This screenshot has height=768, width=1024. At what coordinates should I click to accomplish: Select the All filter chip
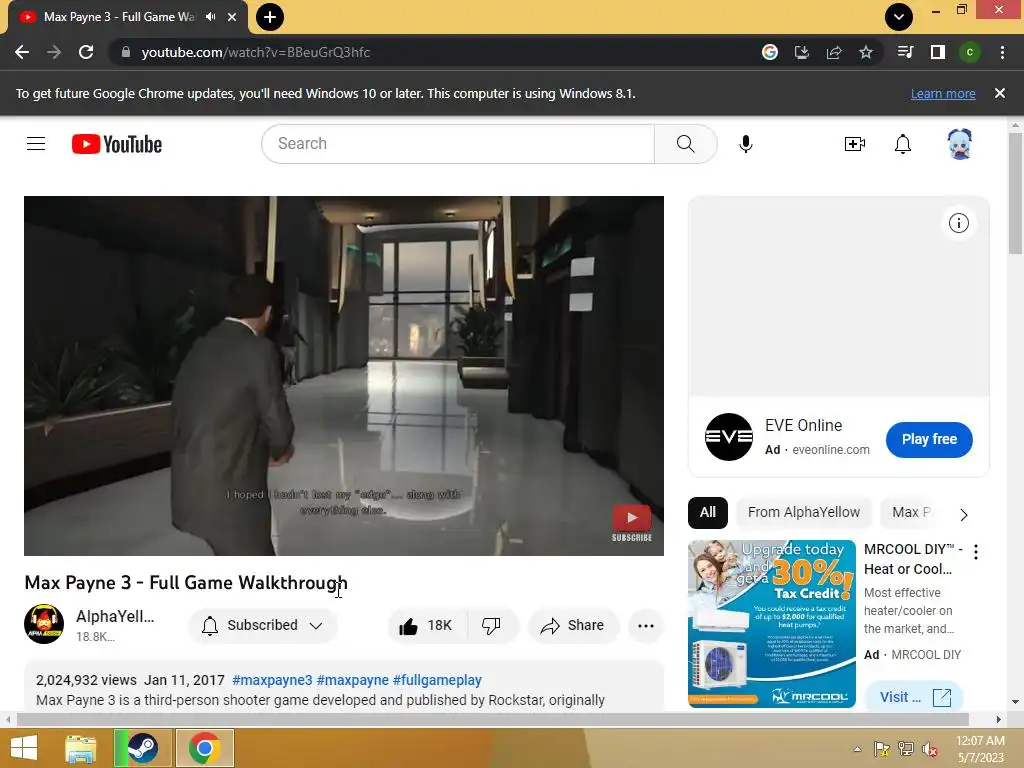[x=708, y=513]
